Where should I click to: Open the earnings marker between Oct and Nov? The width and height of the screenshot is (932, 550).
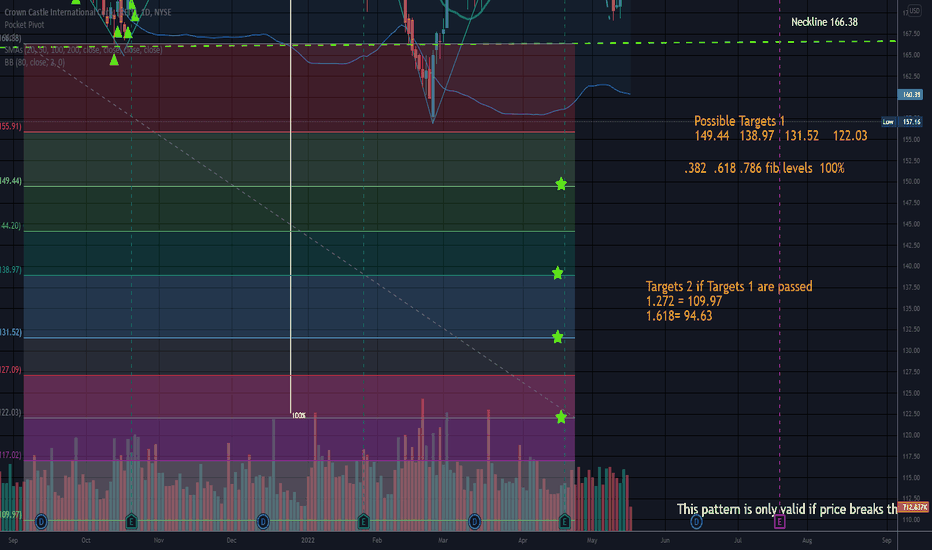131,522
